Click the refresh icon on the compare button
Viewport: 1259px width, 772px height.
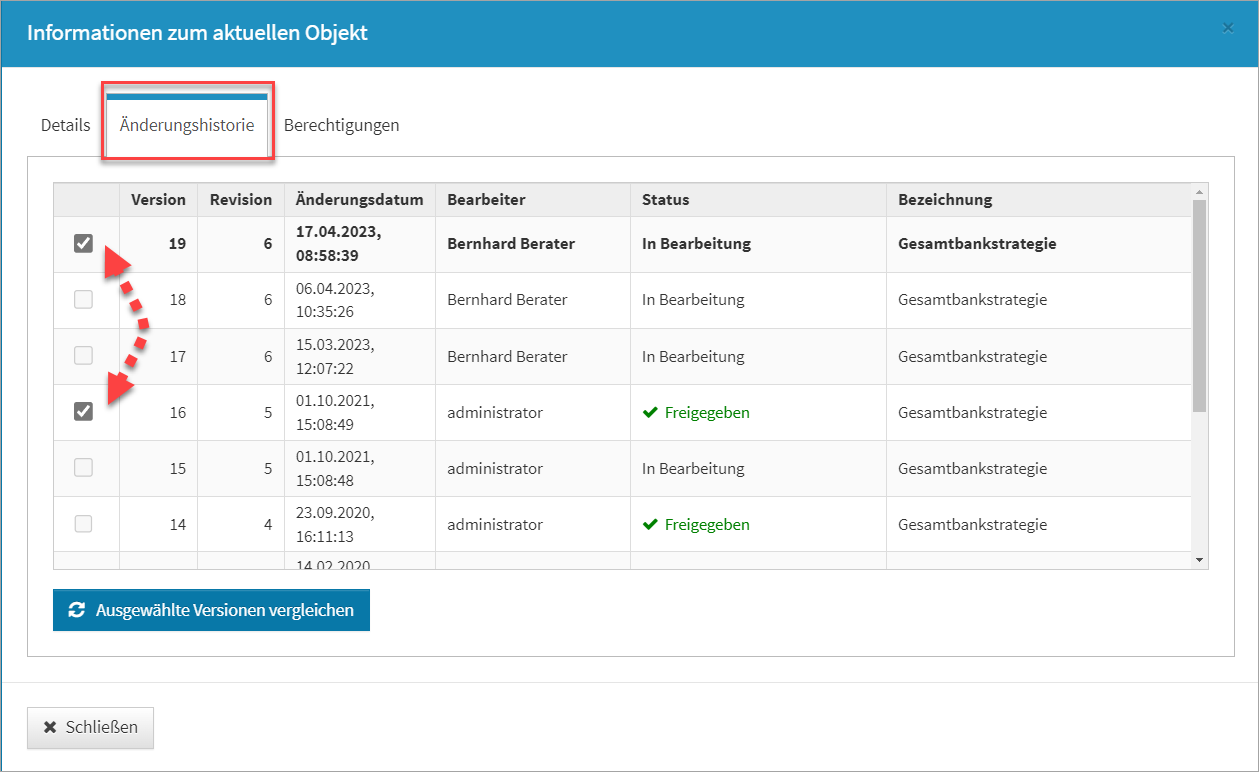tap(76, 610)
